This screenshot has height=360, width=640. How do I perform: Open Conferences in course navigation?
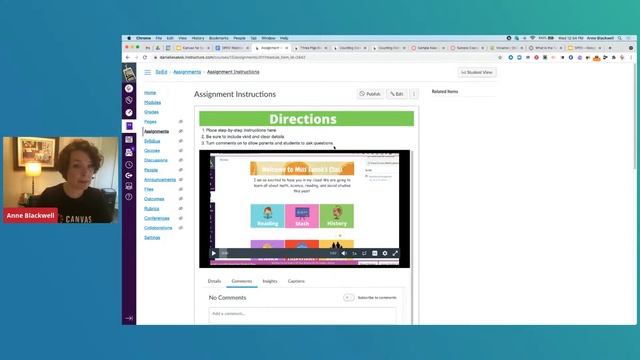(x=156, y=218)
